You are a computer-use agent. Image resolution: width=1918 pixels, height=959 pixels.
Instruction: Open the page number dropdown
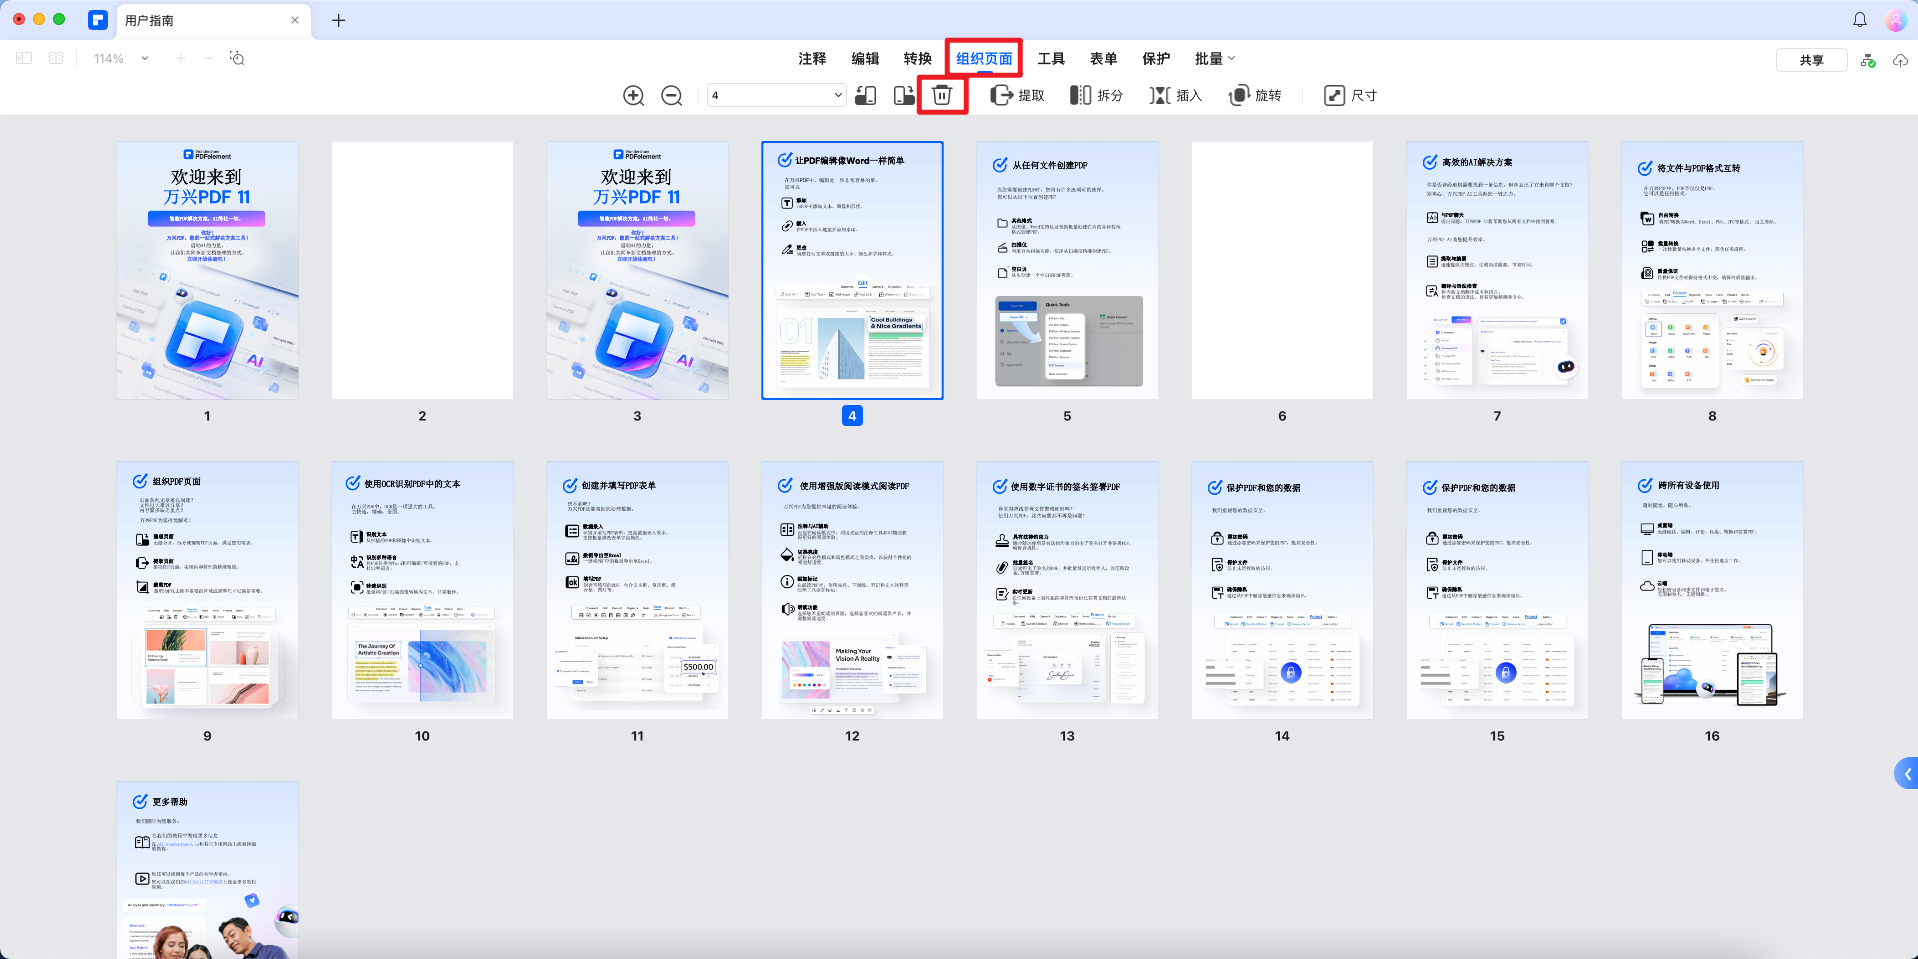click(838, 95)
